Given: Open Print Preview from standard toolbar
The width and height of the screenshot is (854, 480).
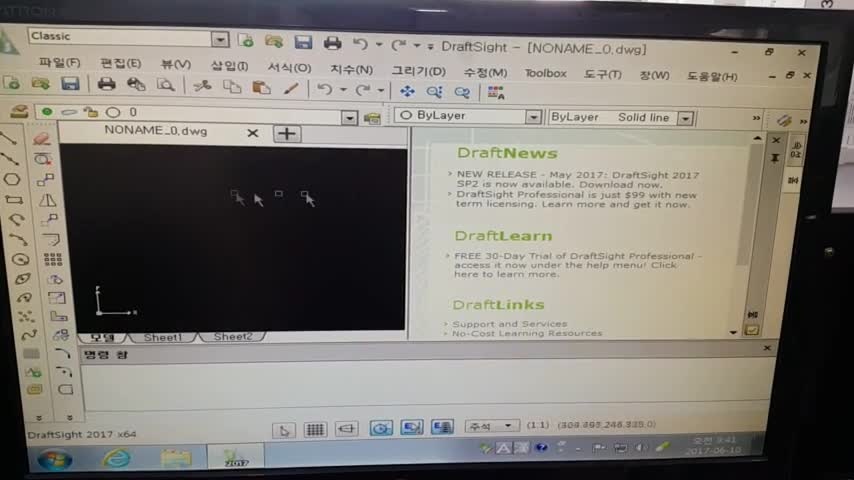Looking at the screenshot, I should (x=165, y=85).
